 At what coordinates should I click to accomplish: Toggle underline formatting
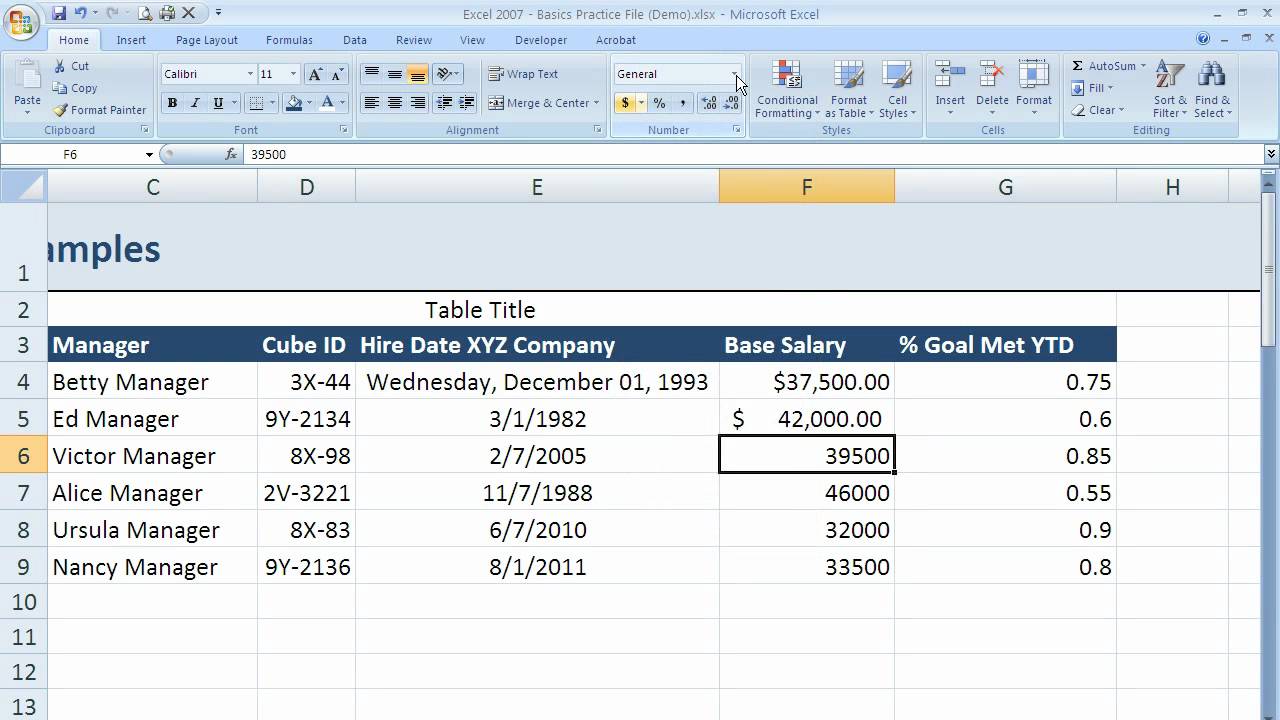click(x=218, y=103)
